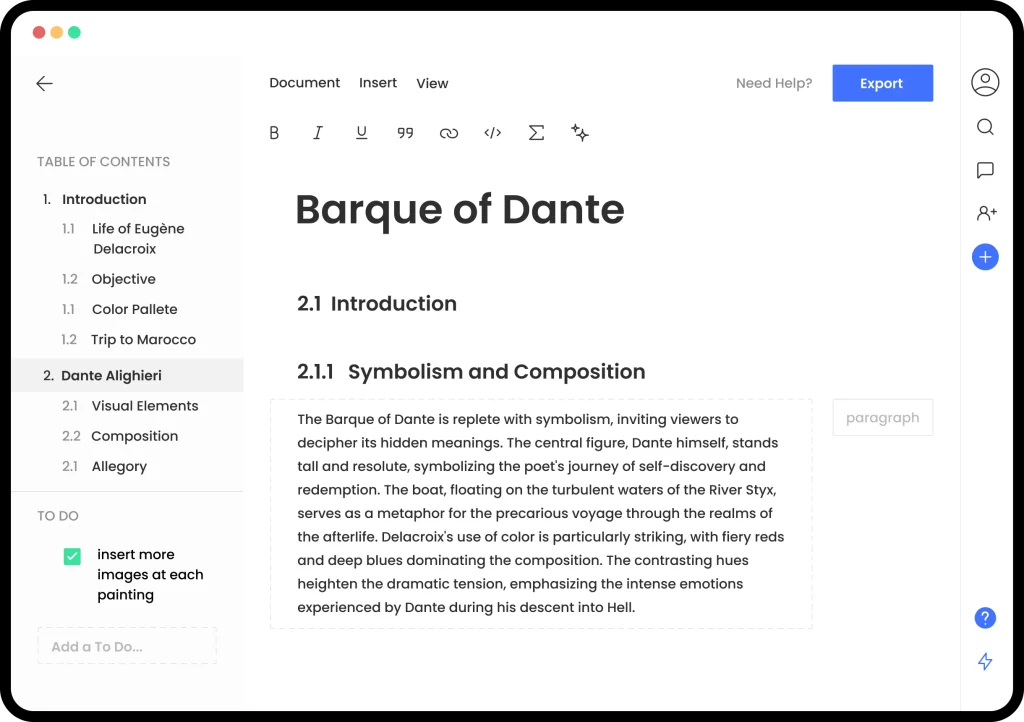Click the 'Add a To Do' input field
Viewport: 1024px width, 722px height.
[x=127, y=645]
